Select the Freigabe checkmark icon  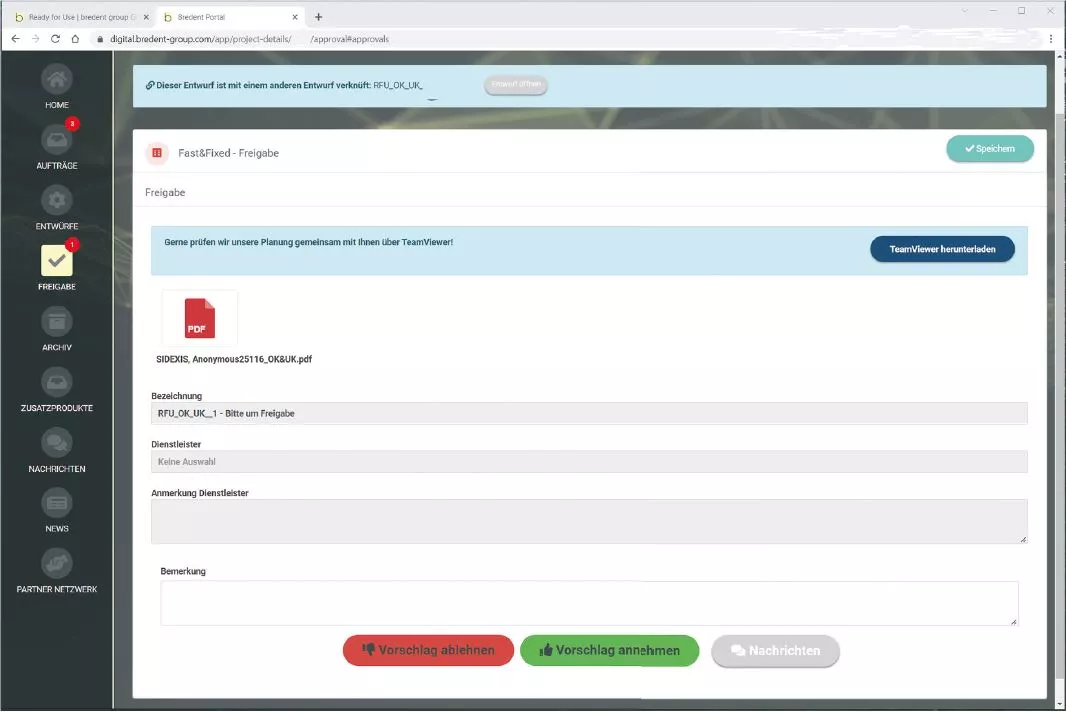point(57,260)
